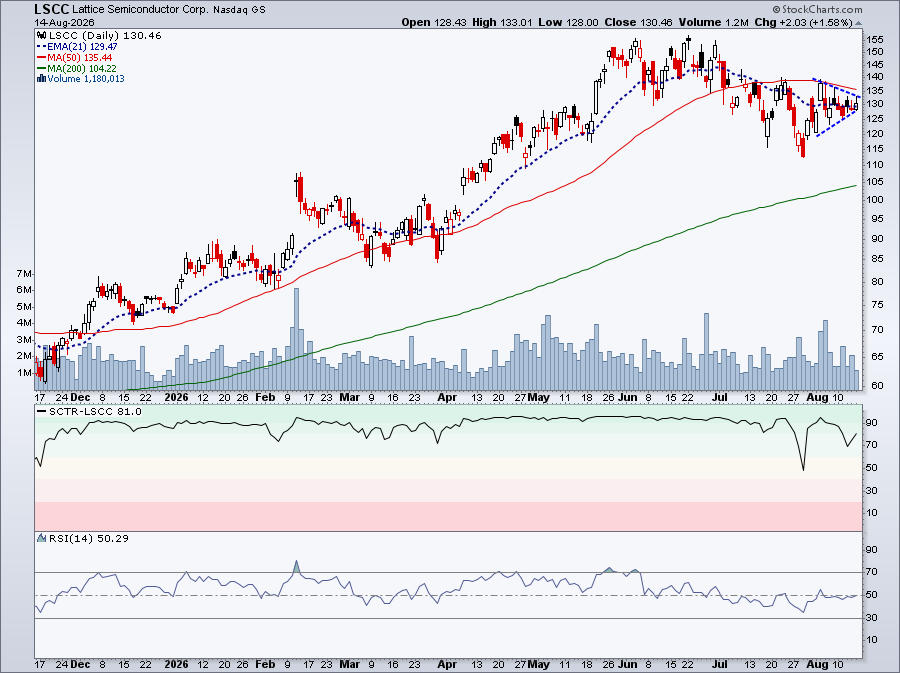Click the SCTR-LSCC 81.0 panel label
Viewport: 900px width, 673px height.
pyautogui.click(x=95, y=411)
